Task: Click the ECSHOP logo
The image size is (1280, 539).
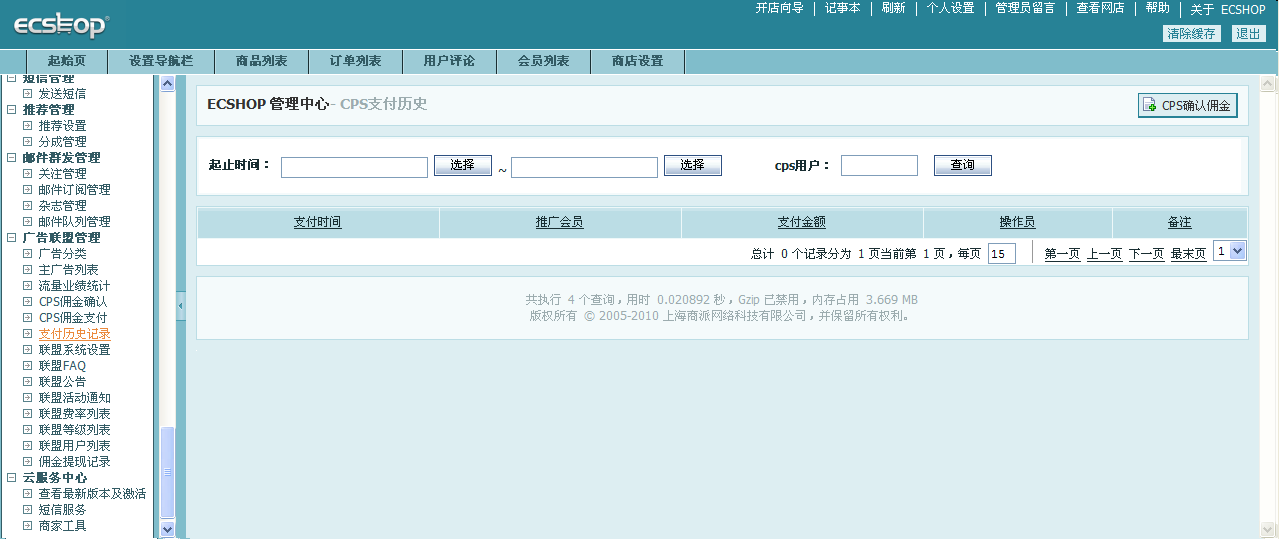Action: click(x=60, y=26)
